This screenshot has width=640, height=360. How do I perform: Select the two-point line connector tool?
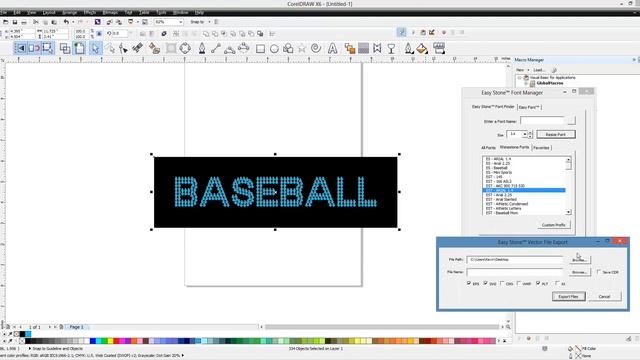pyautogui.click(x=216, y=49)
